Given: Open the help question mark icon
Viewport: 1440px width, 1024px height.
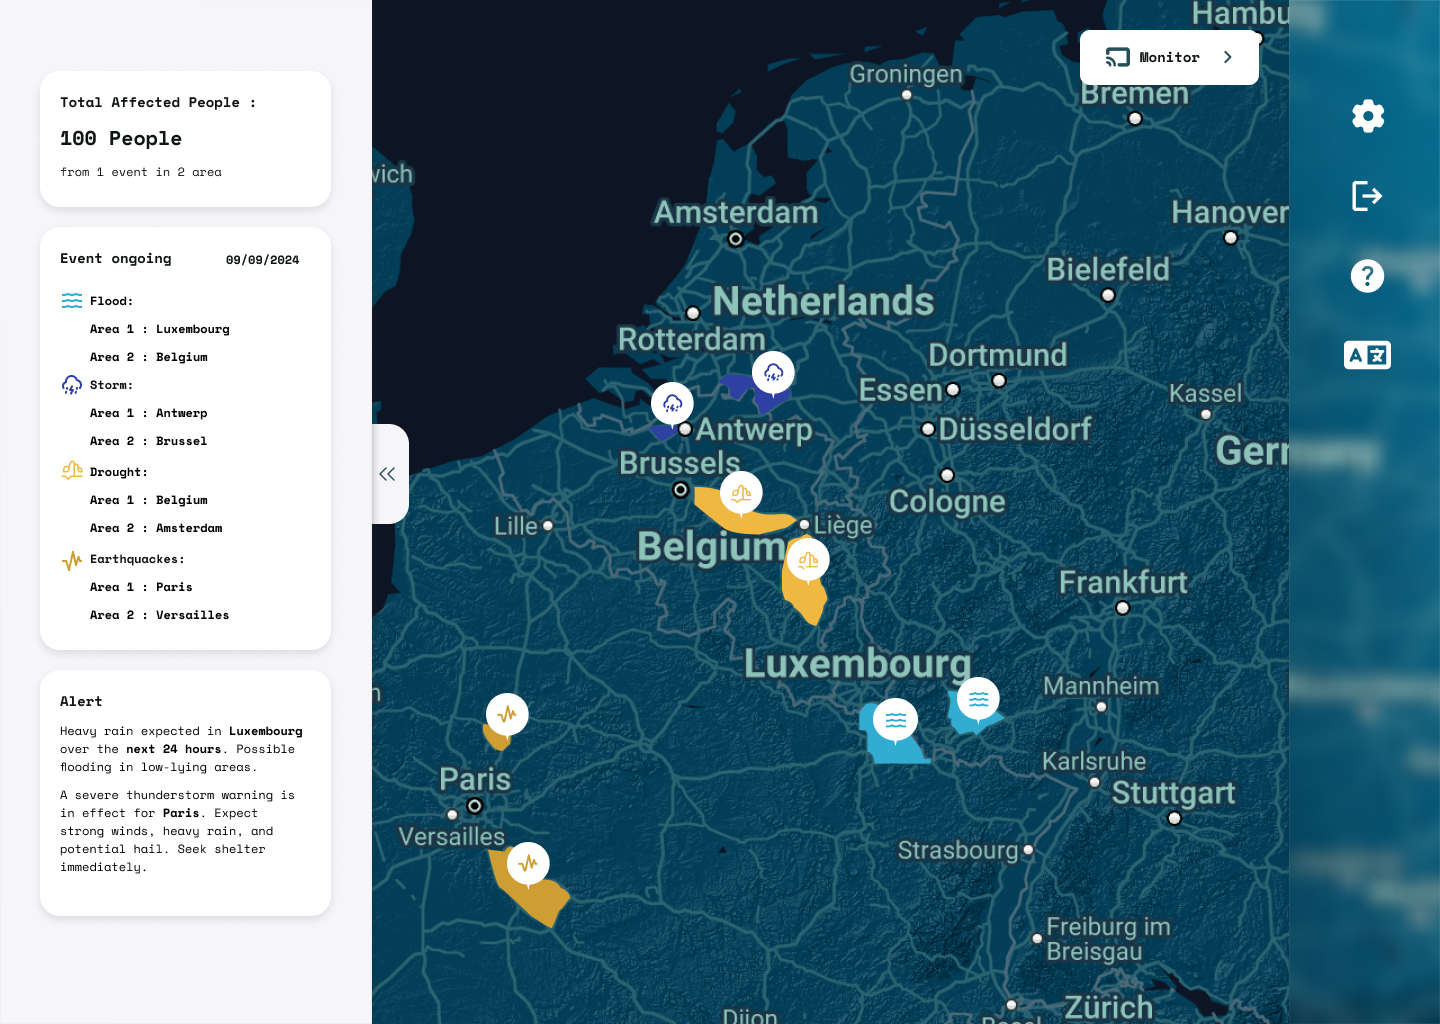Looking at the screenshot, I should click(x=1367, y=276).
